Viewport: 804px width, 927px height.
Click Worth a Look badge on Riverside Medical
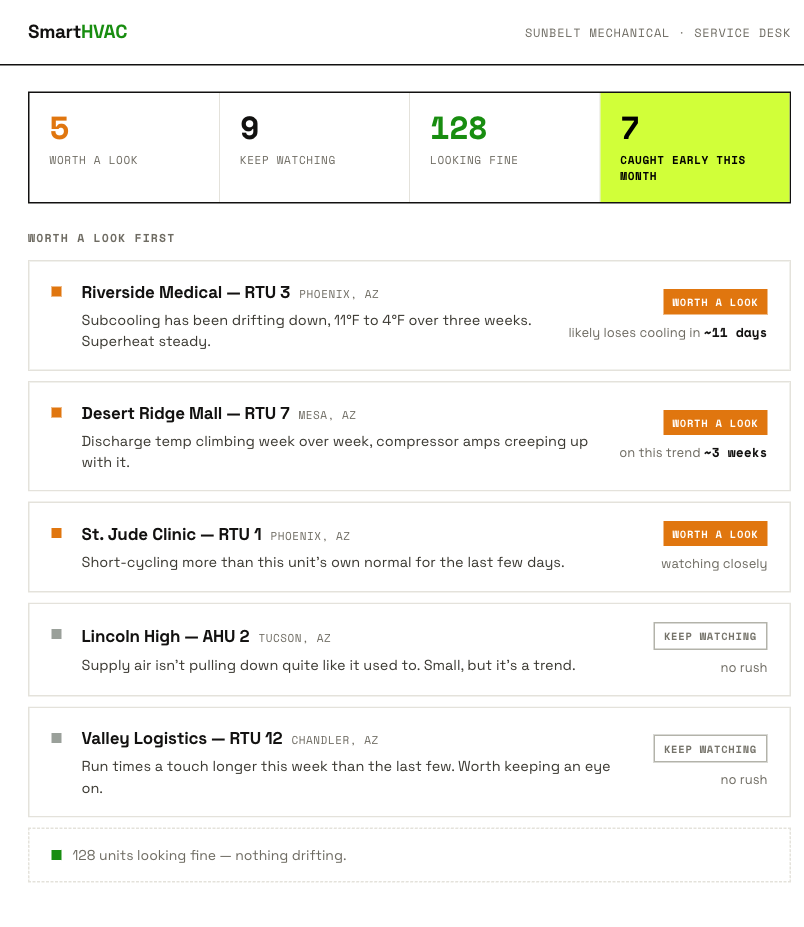click(x=715, y=302)
